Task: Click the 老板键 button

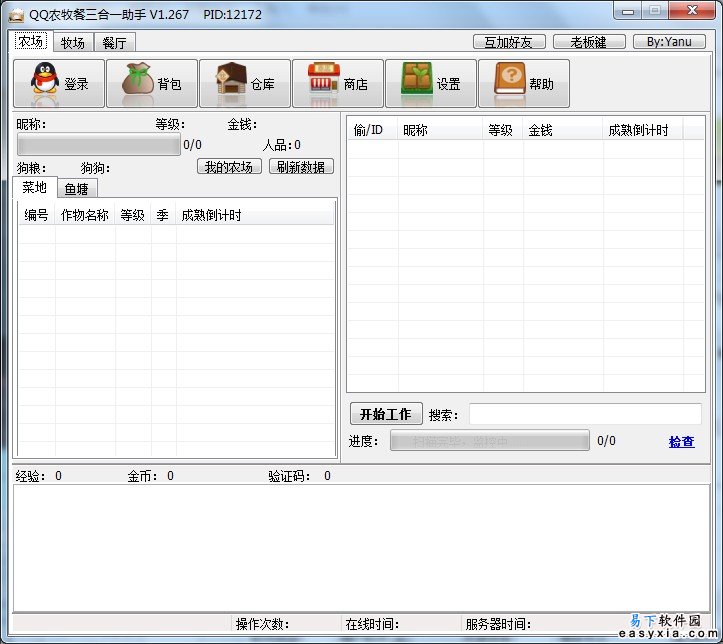Action: [589, 42]
